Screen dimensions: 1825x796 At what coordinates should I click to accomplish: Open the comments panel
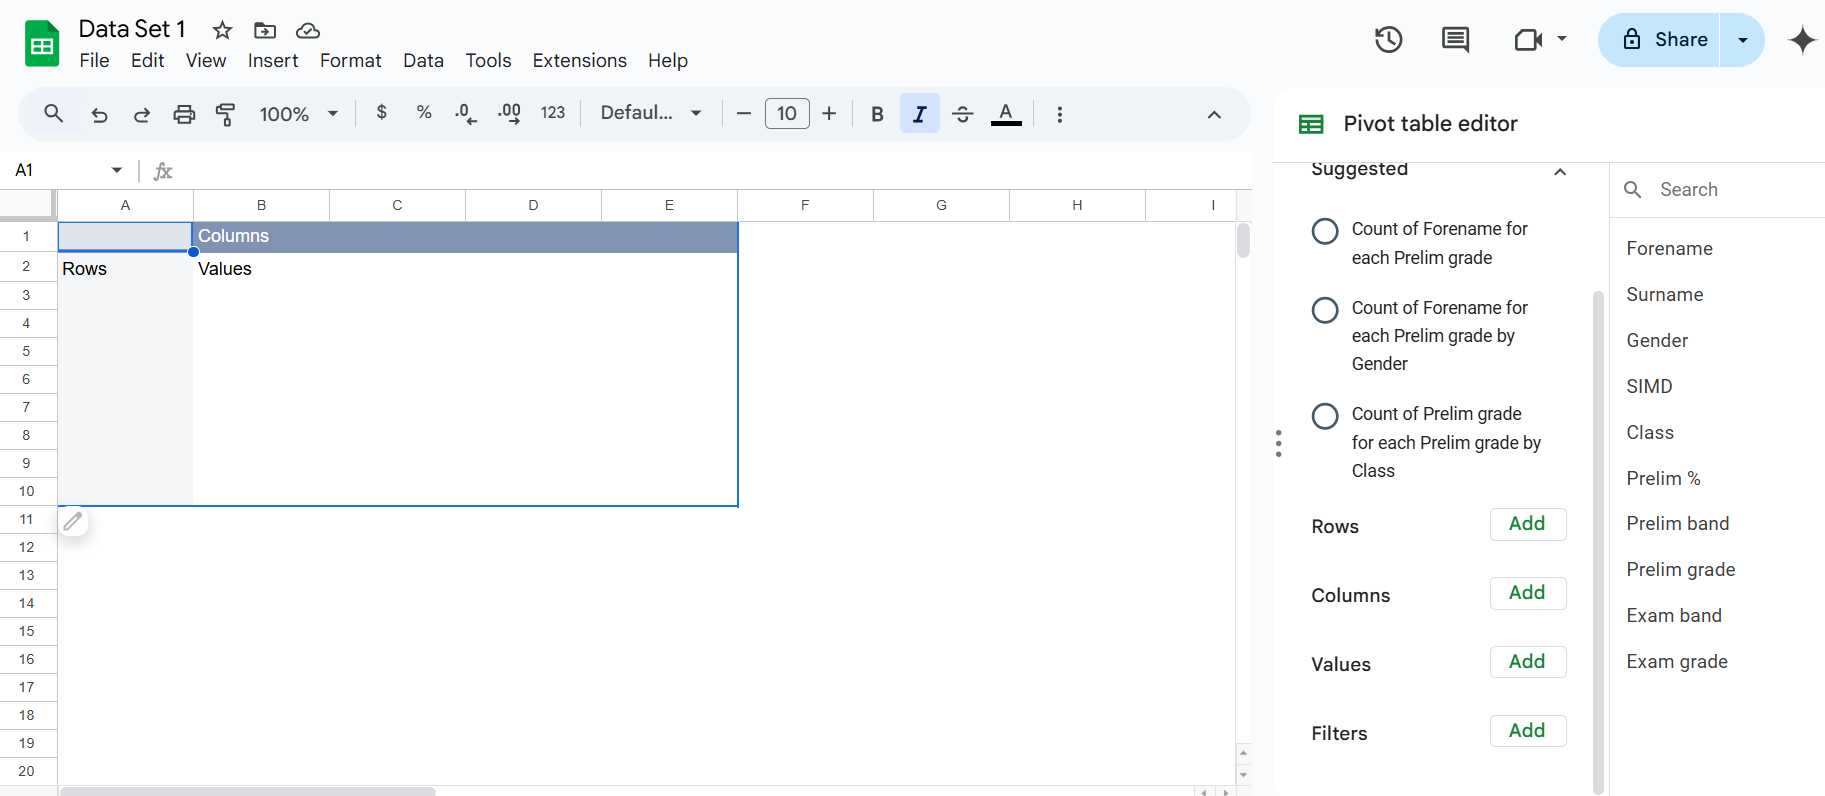pyautogui.click(x=1455, y=40)
